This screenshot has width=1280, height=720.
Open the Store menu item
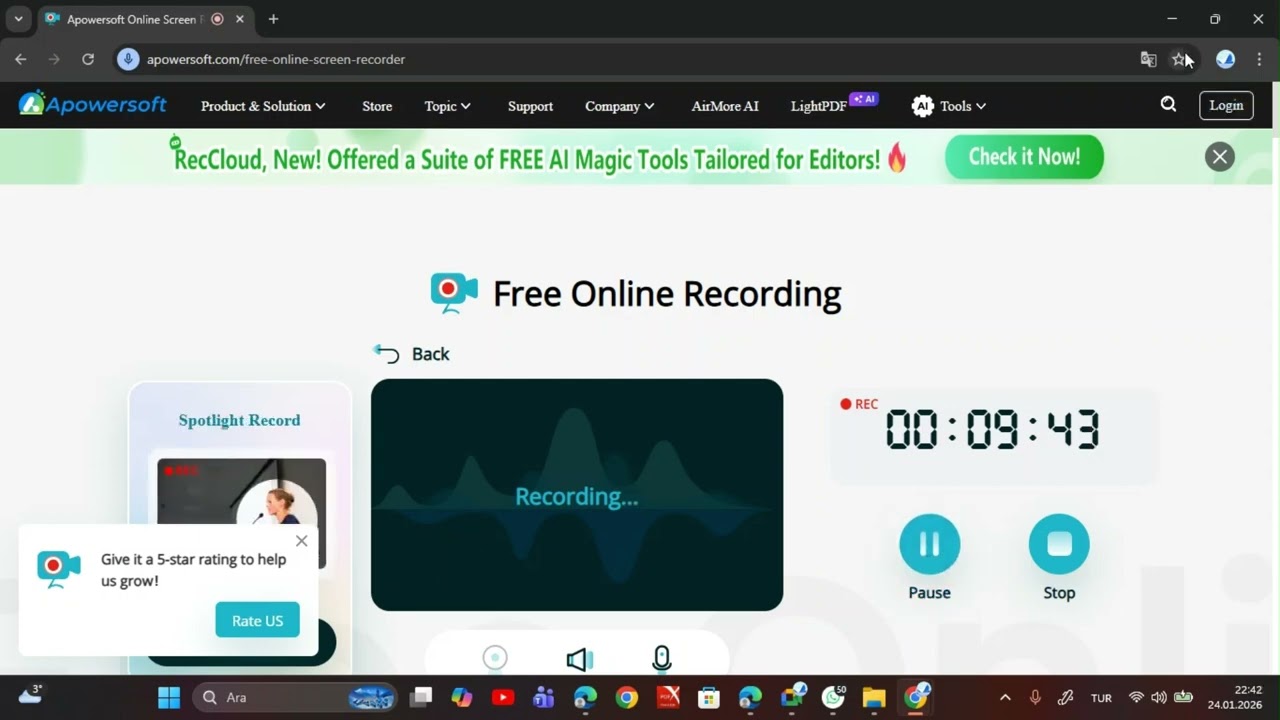click(377, 106)
